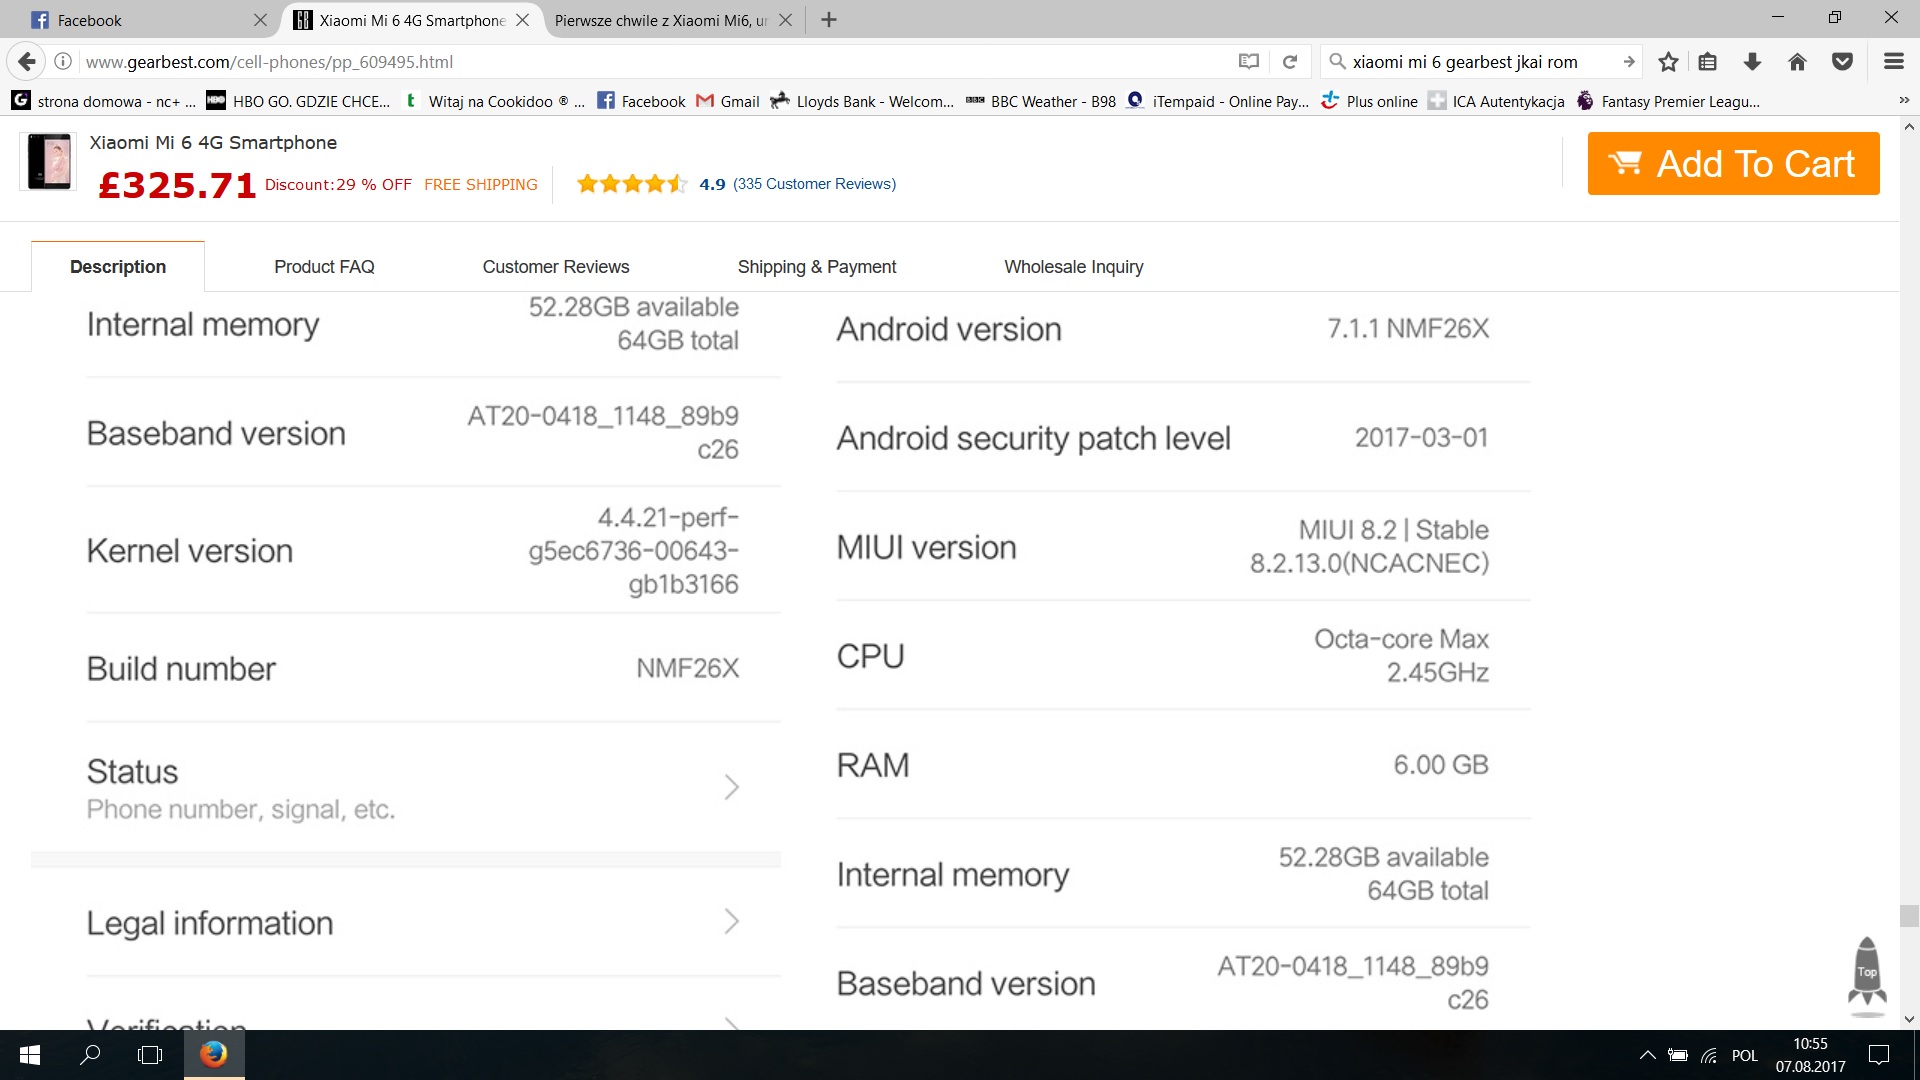Expand the Legal information chevron
The width and height of the screenshot is (1920, 1080).
pyautogui.click(x=731, y=922)
